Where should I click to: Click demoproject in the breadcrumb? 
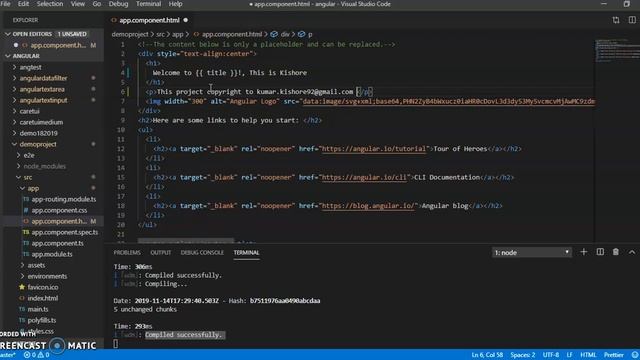click(130, 34)
